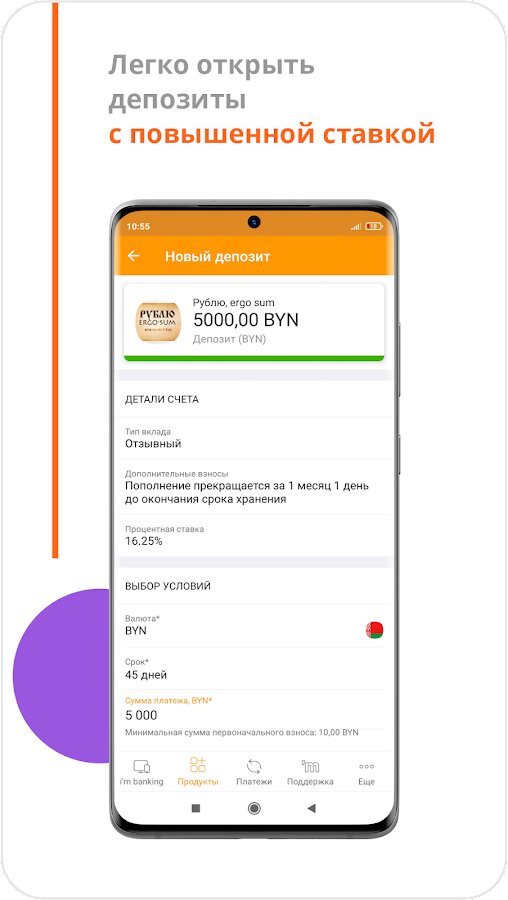Tap the Платежи tab label
The image size is (508, 900).
click(254, 782)
